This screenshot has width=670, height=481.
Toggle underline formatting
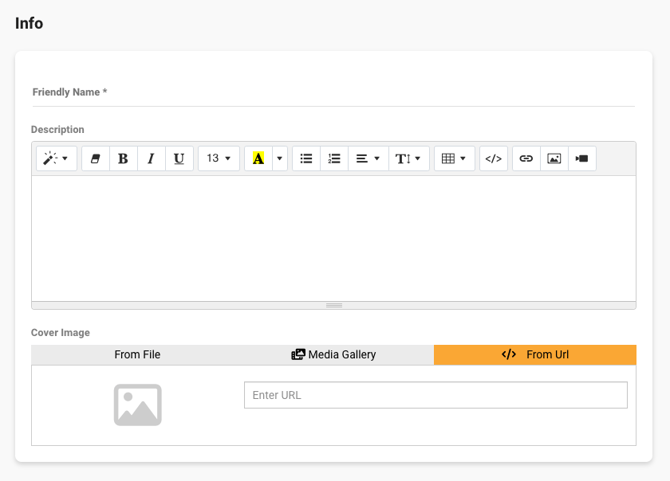(x=179, y=158)
